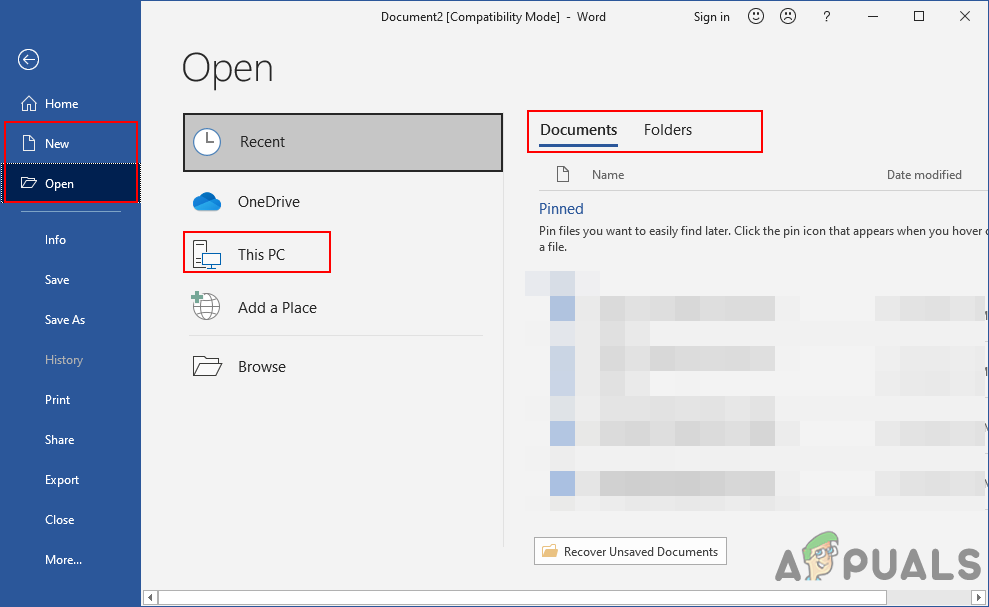Send a smile feedback face icon
989x607 pixels.
pyautogui.click(x=756, y=16)
